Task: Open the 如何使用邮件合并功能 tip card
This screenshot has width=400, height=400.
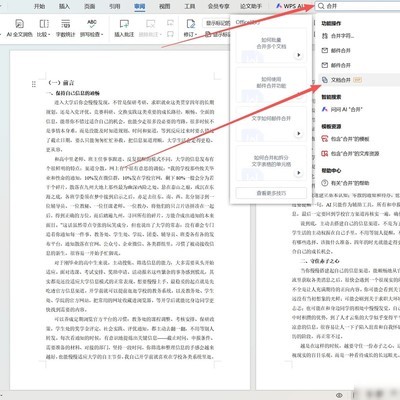Action: [x=271, y=85]
